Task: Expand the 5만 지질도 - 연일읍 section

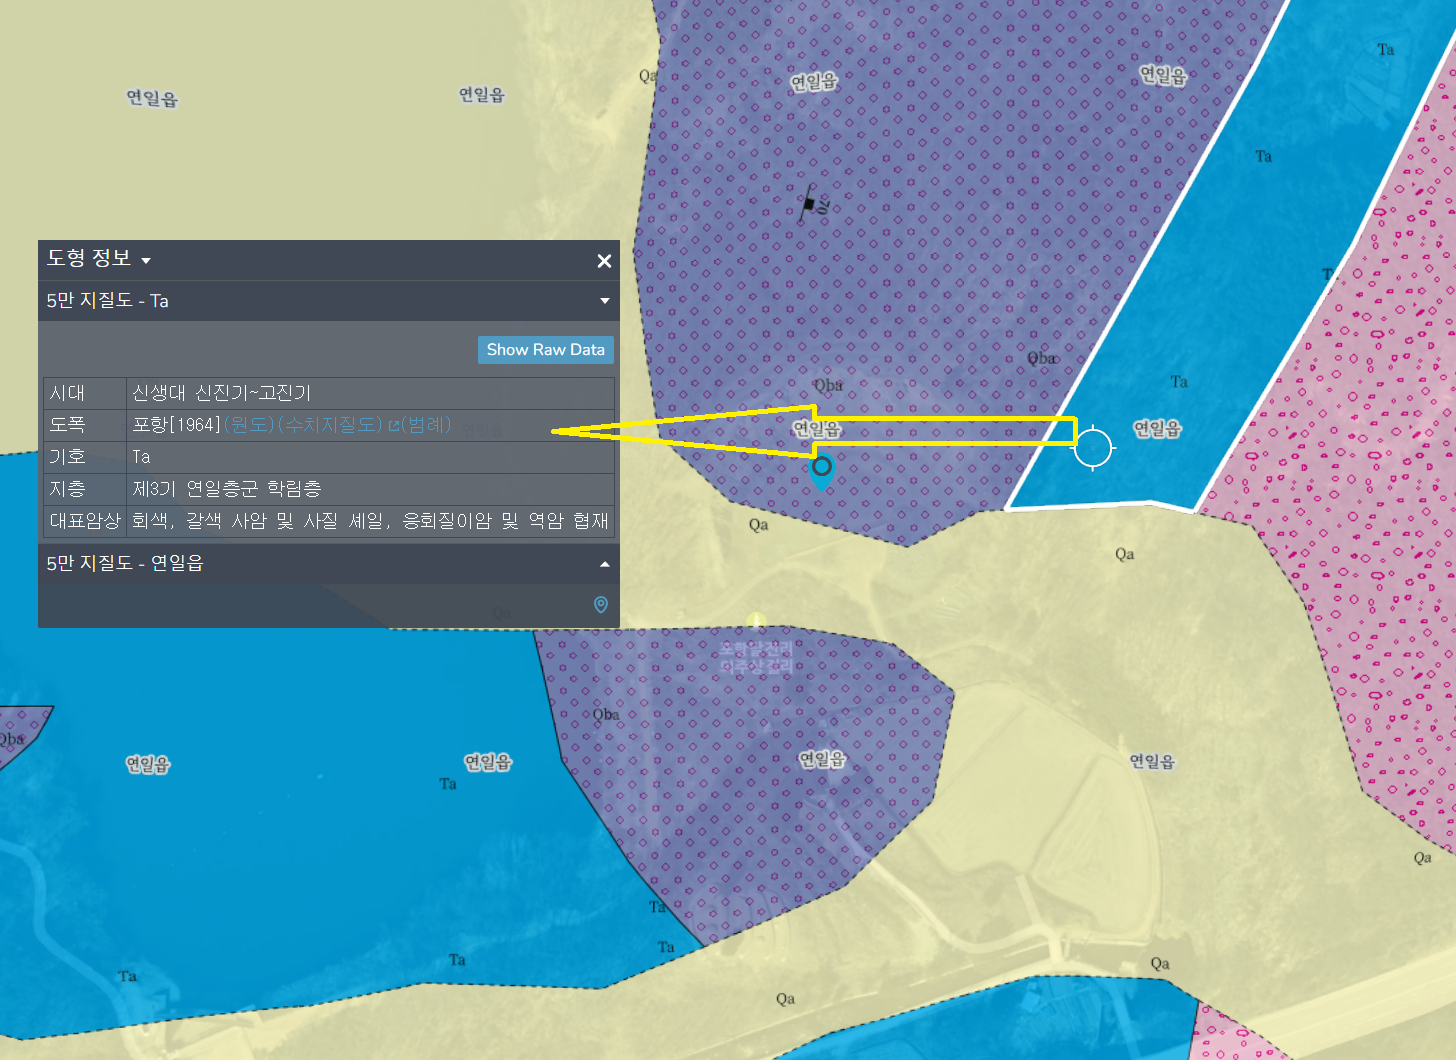Action: click(604, 564)
